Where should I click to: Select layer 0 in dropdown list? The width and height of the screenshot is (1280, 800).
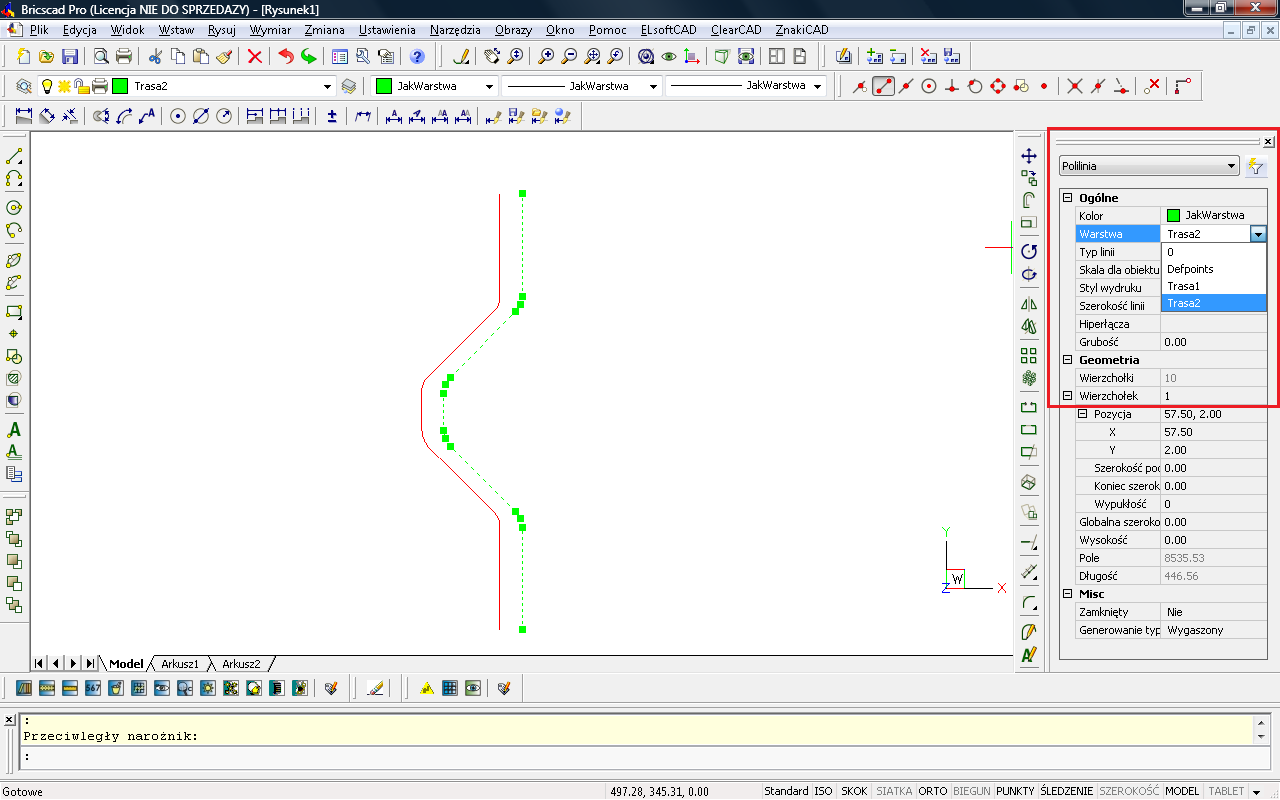coord(1213,252)
